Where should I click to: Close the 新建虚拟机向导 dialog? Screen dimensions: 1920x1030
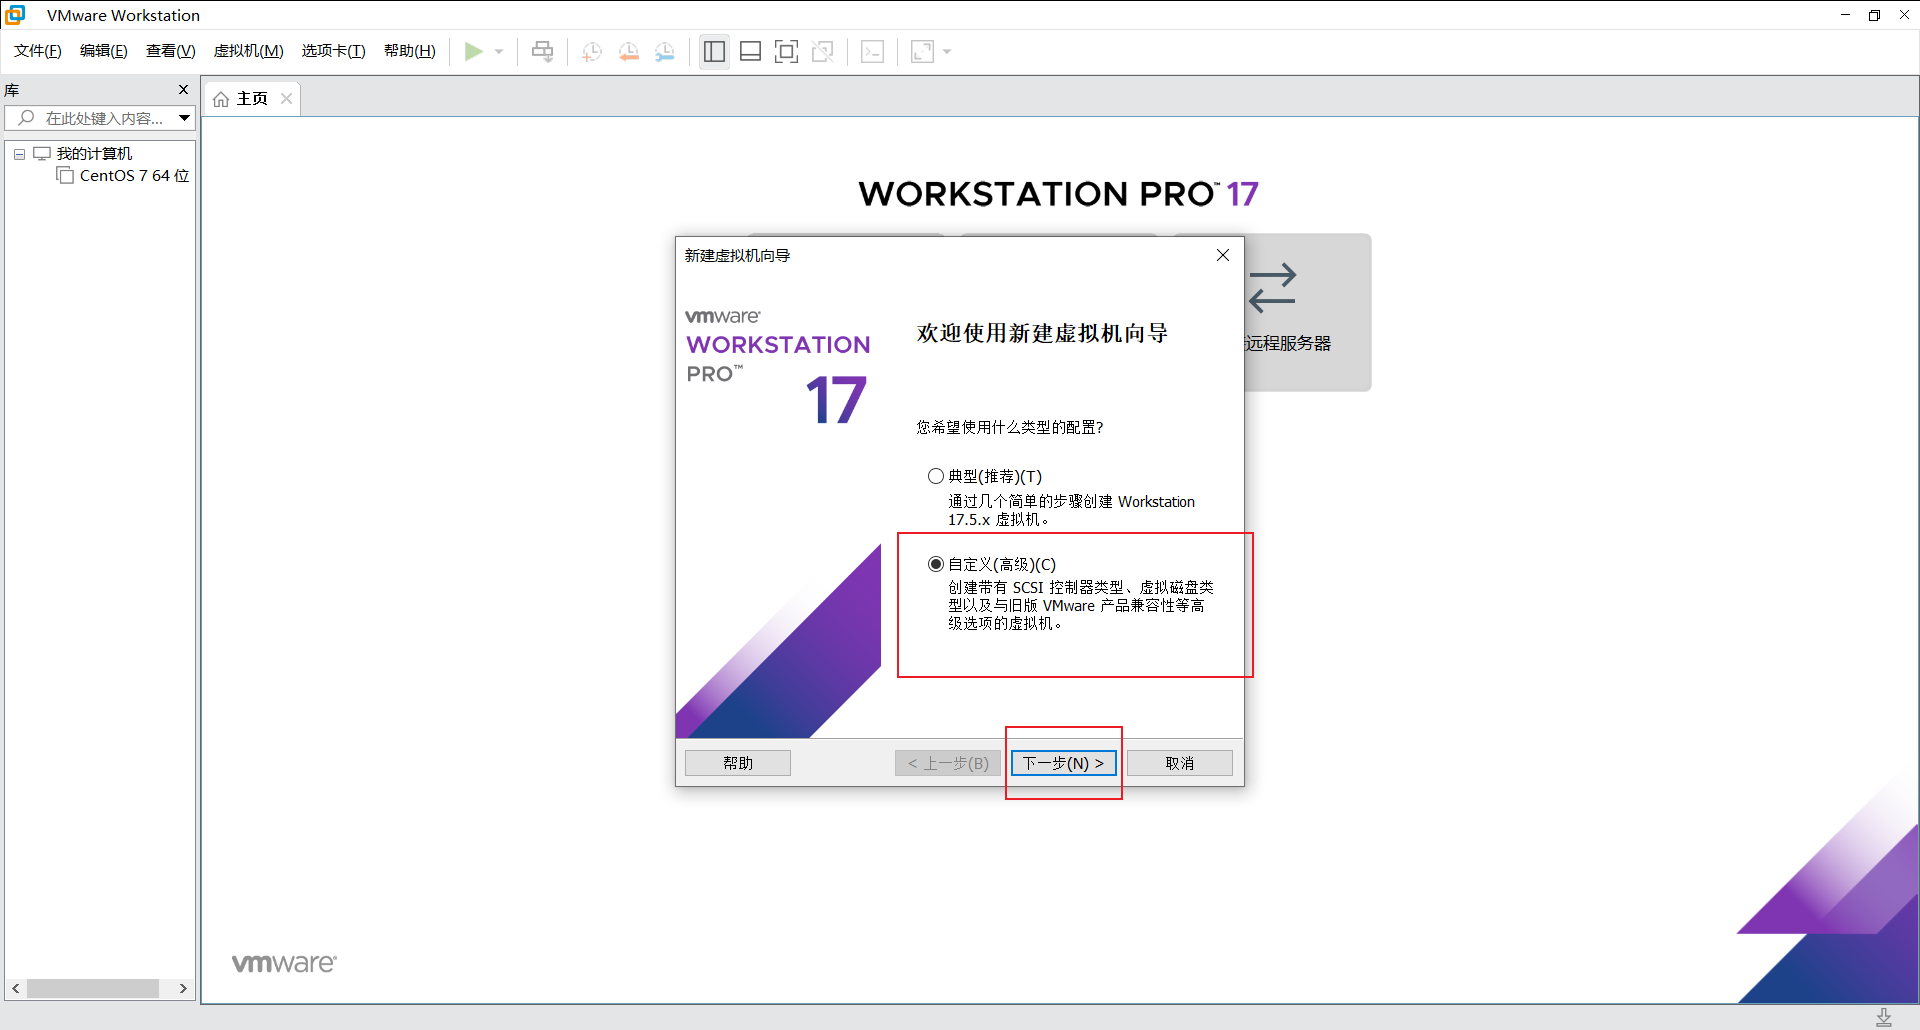[x=1222, y=255]
